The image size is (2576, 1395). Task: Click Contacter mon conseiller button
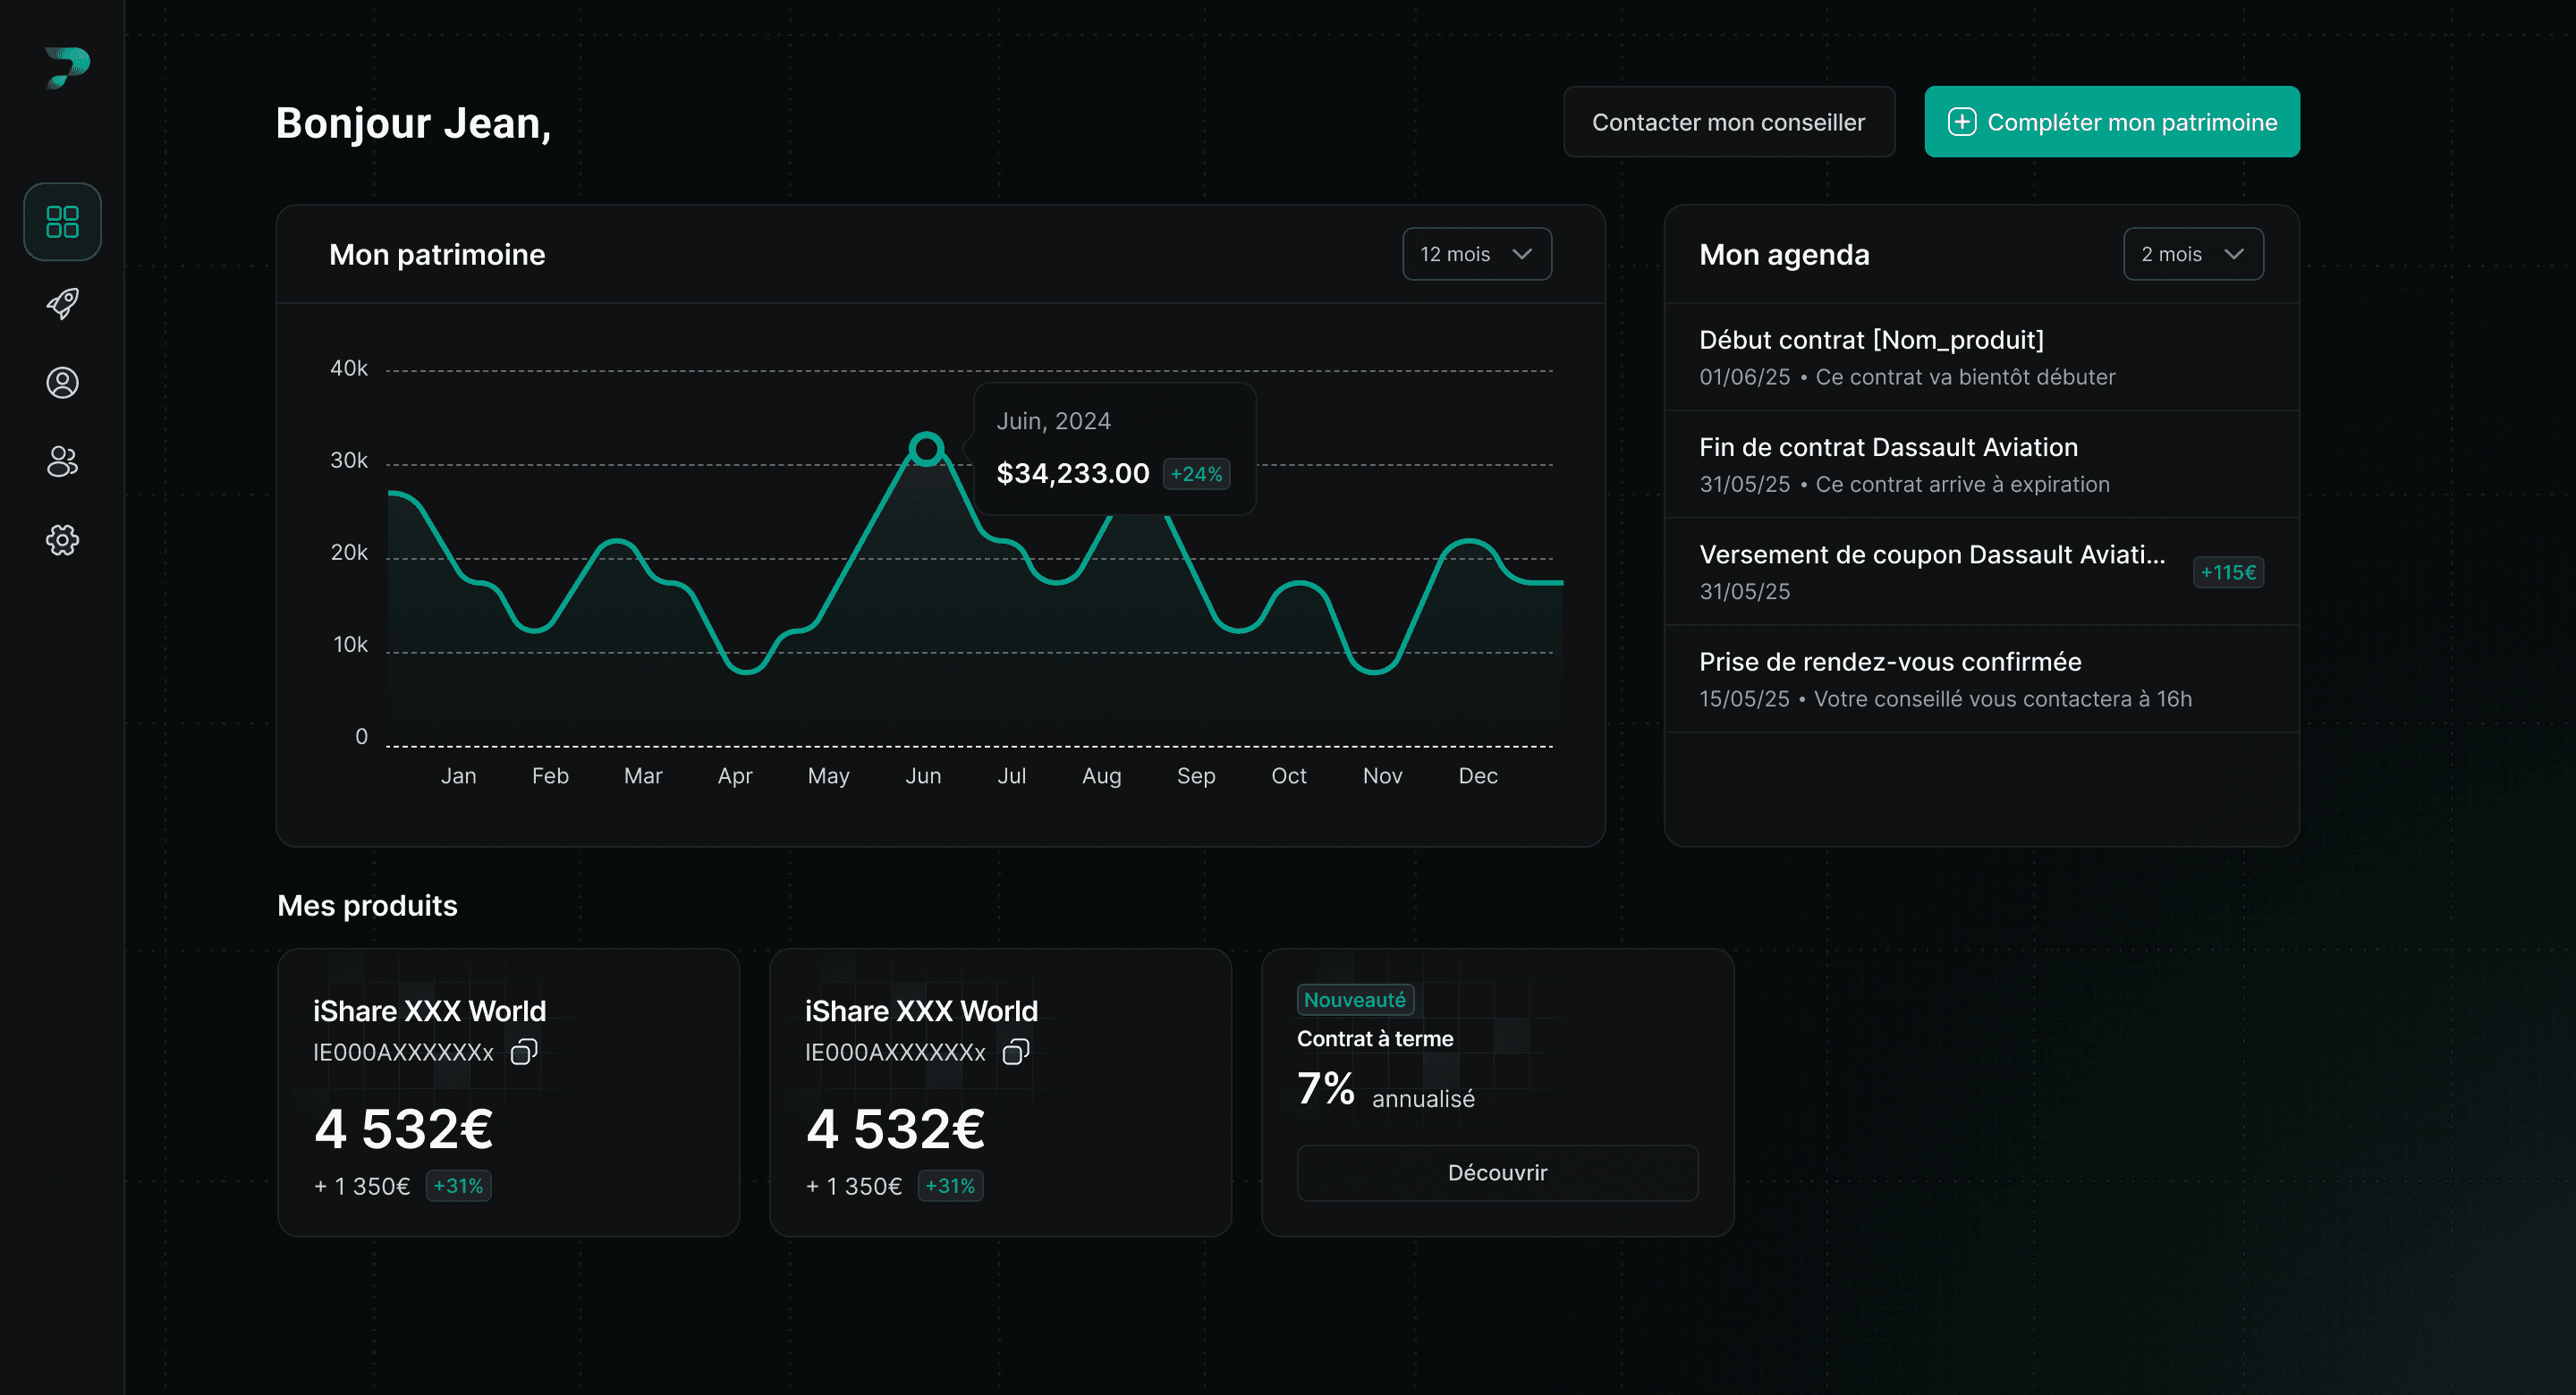(1729, 122)
